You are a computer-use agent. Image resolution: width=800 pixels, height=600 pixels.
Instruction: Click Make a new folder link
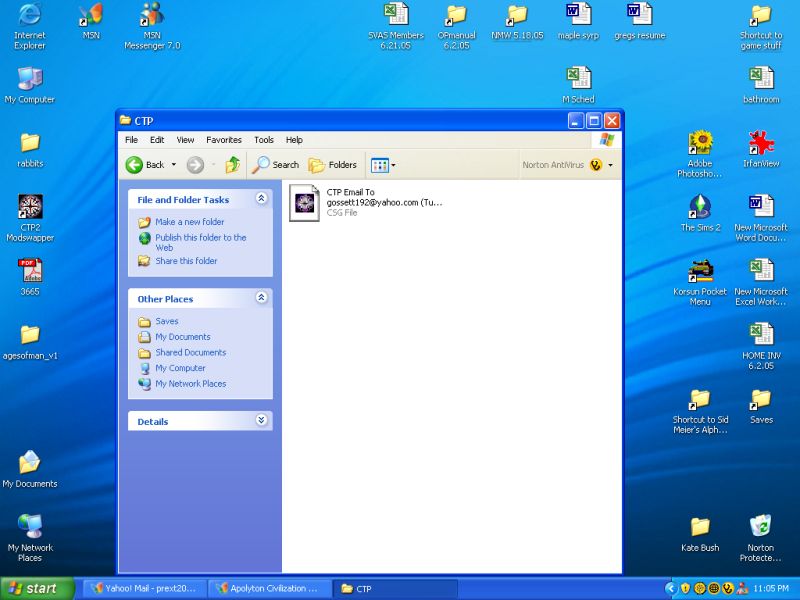[189, 222]
